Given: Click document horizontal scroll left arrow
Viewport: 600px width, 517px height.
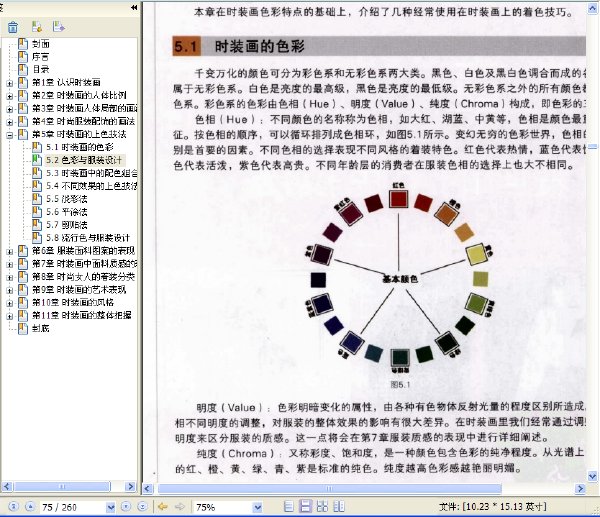Looking at the screenshot, I should click(x=148, y=489).
